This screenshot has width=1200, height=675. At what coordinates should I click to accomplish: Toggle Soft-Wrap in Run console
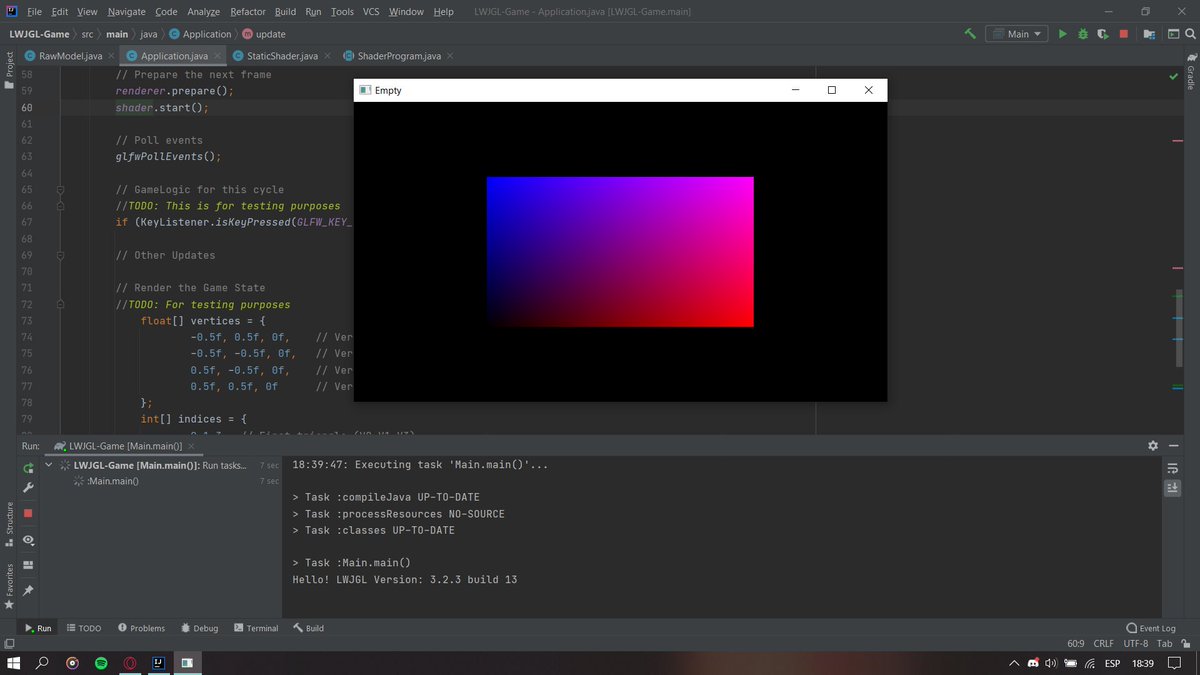tap(1172, 467)
